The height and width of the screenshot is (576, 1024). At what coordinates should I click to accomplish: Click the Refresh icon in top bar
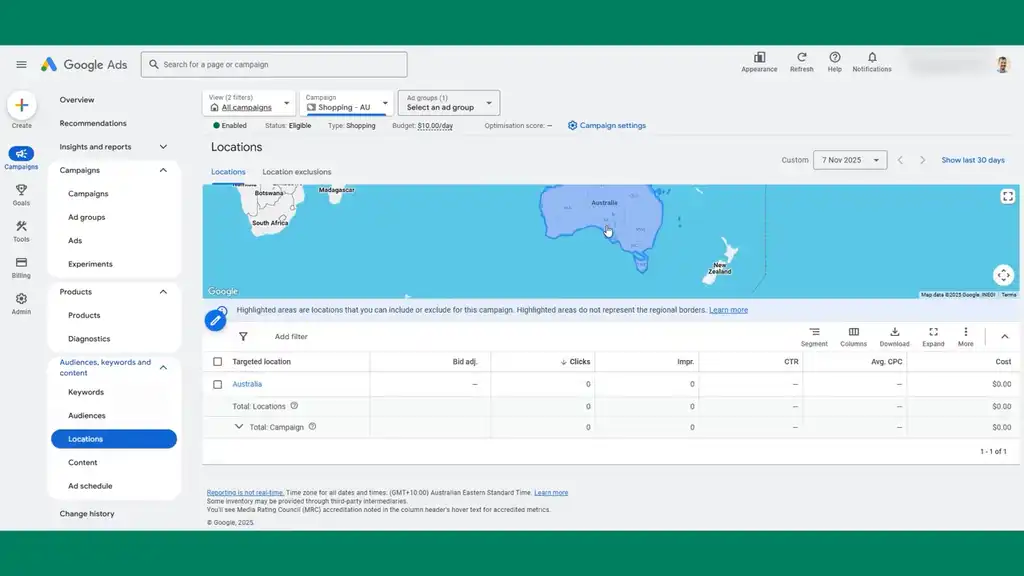(801, 58)
